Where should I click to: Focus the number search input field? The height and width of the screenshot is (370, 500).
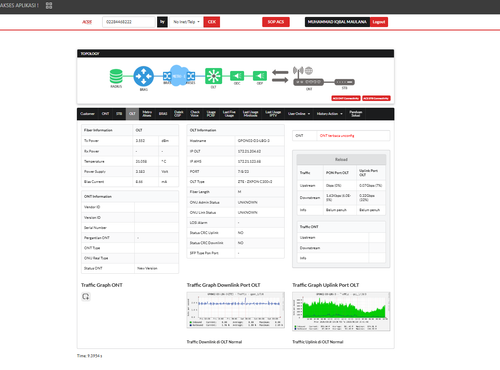[129, 22]
